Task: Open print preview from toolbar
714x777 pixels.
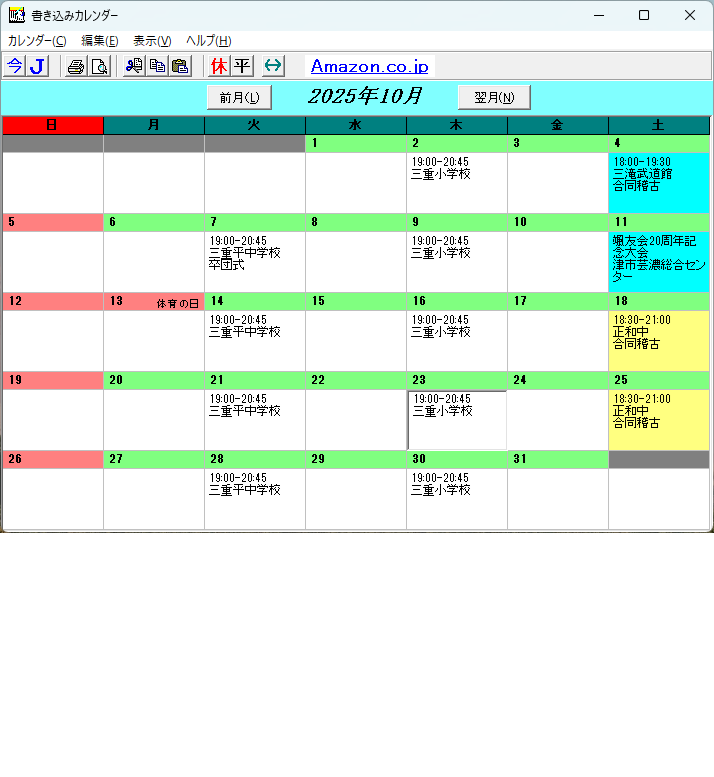Action: 99,66
